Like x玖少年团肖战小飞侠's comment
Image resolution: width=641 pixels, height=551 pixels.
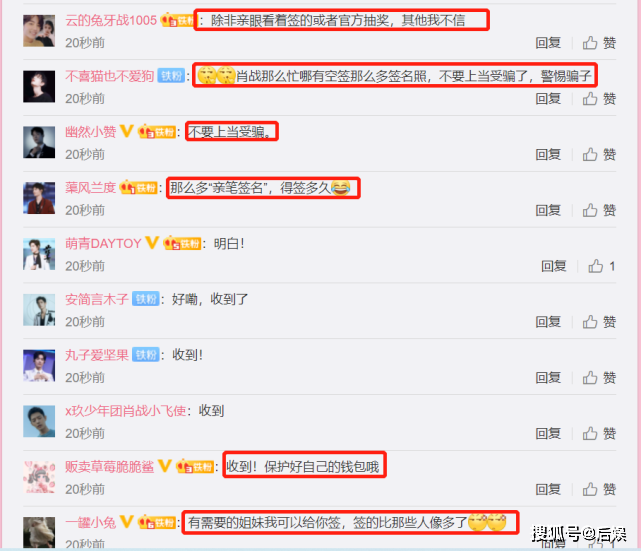pos(599,433)
